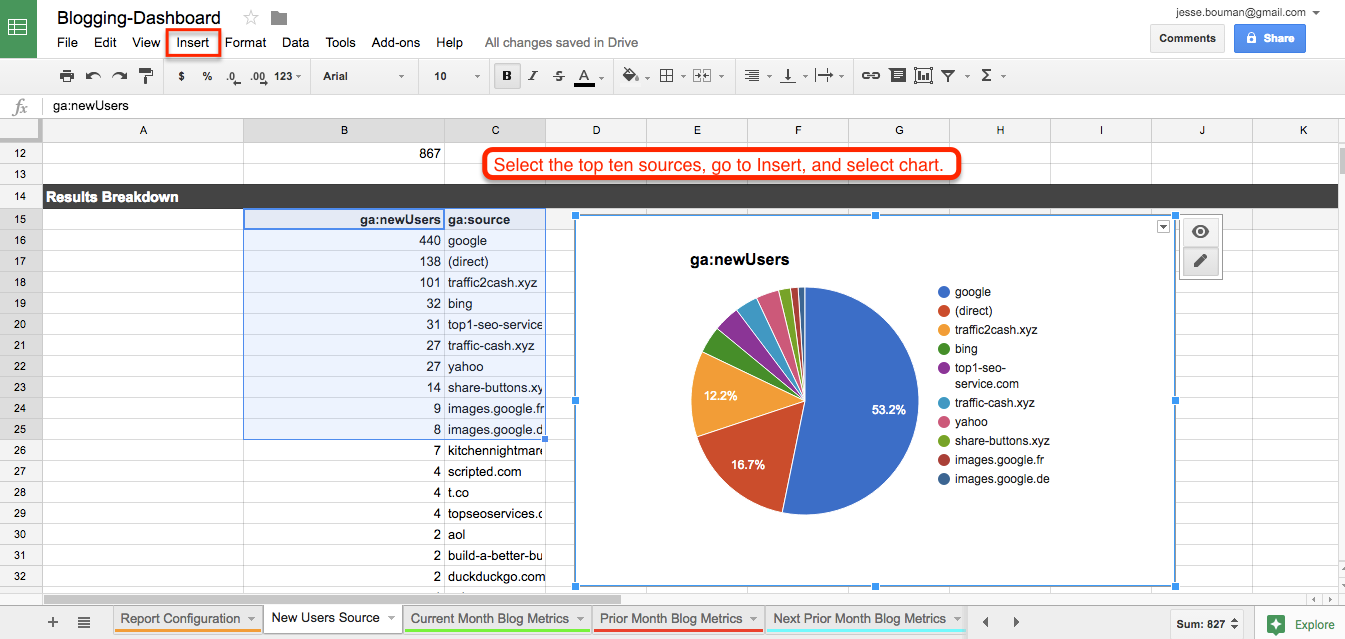
Task: Click the Filter icon
Action: (948, 76)
